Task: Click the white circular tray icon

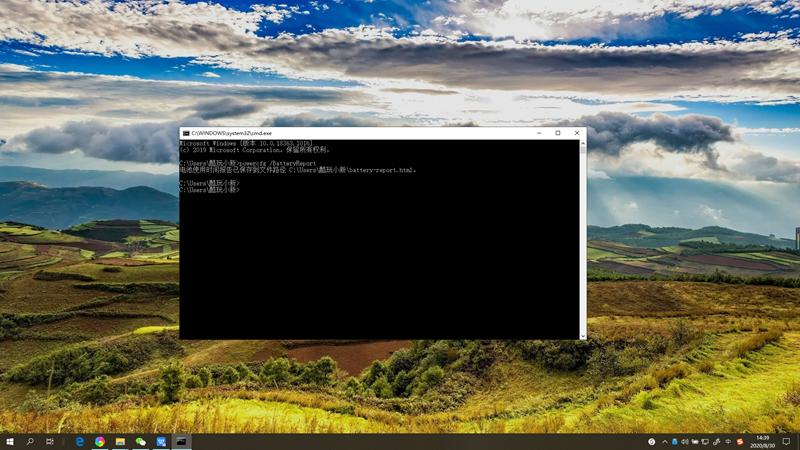Action: point(652,442)
